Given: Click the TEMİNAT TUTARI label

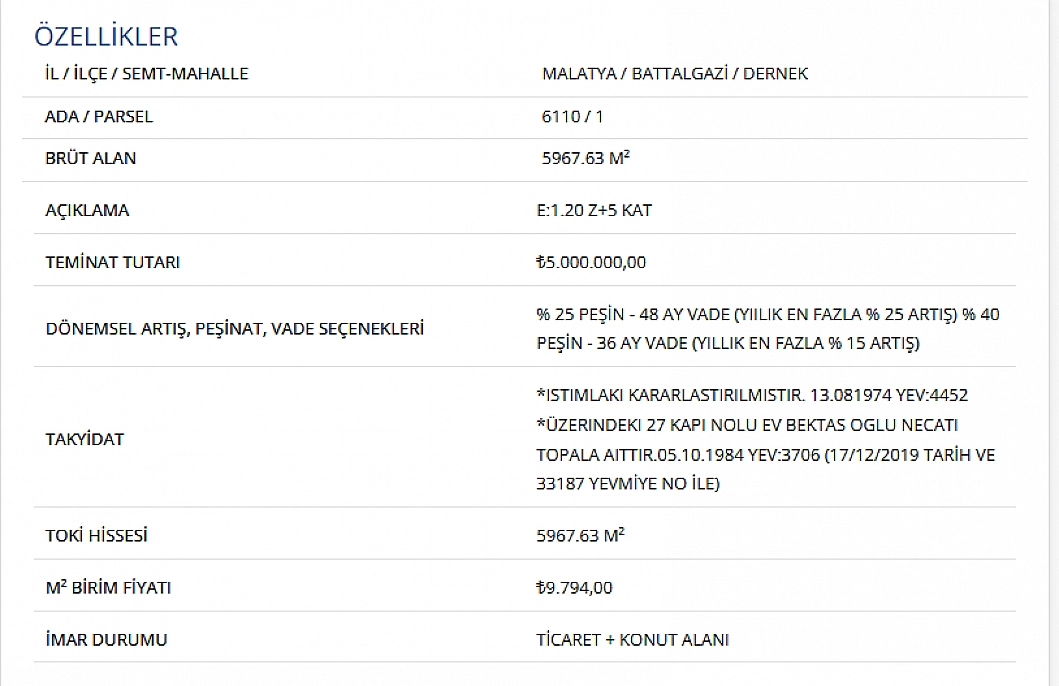Looking at the screenshot, I should 113,262.
